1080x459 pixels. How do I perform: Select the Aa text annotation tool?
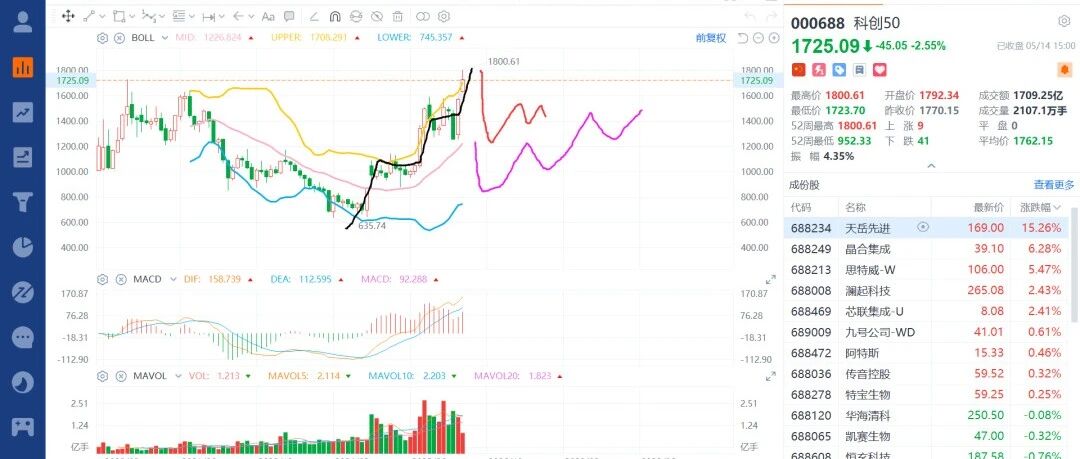pos(268,16)
